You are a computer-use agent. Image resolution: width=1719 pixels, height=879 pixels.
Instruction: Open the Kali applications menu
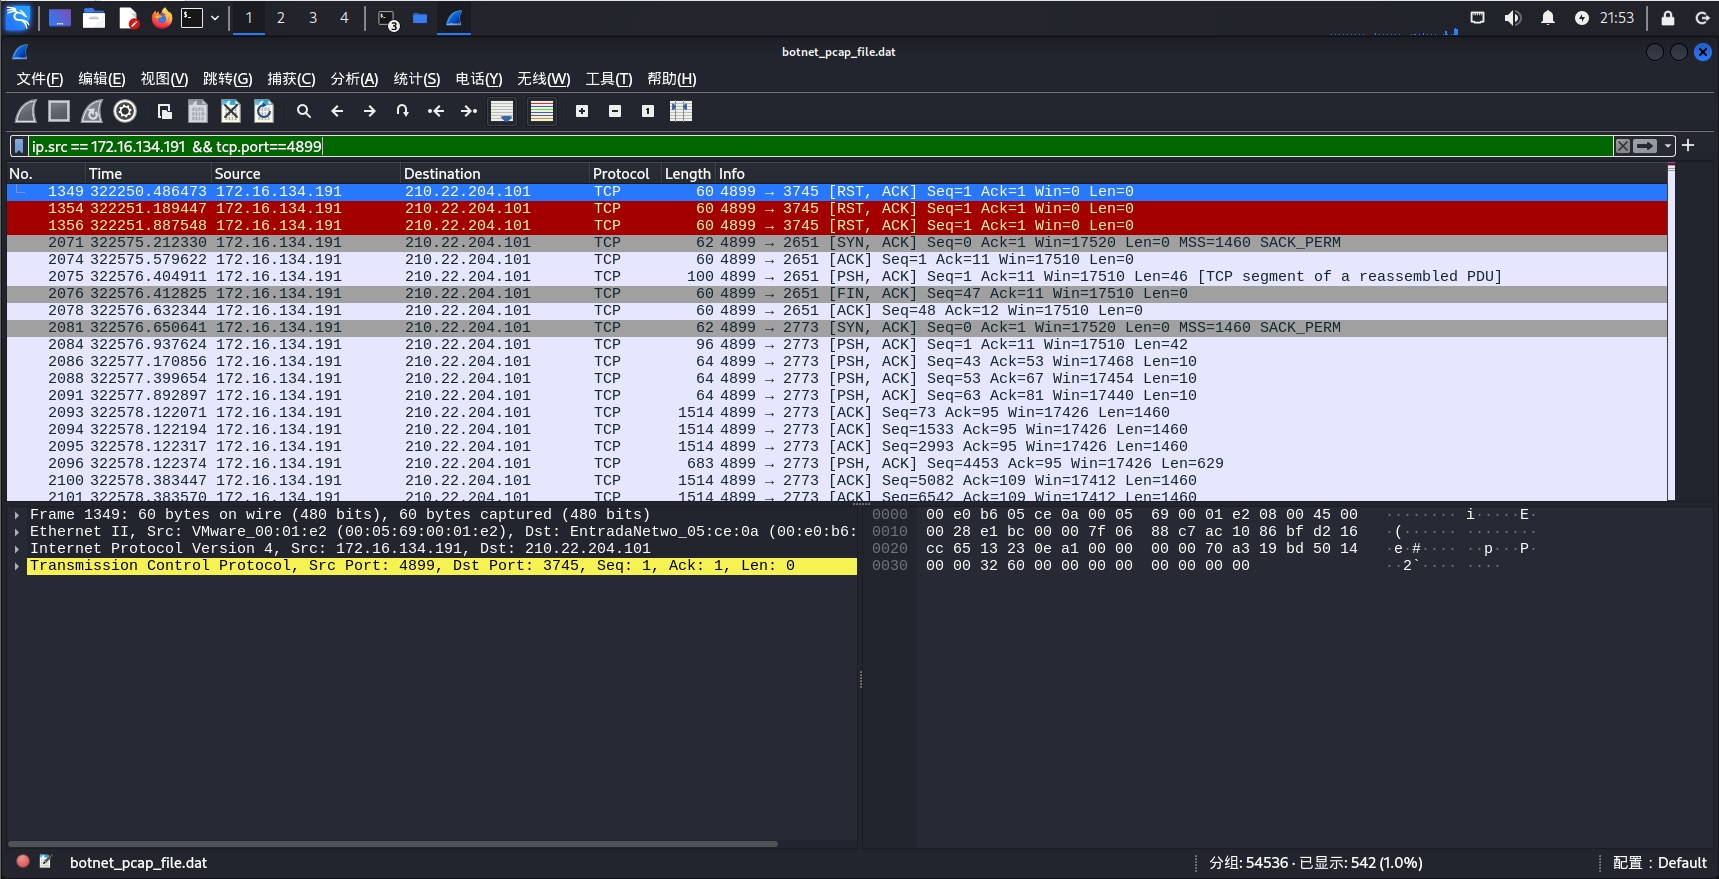18,17
